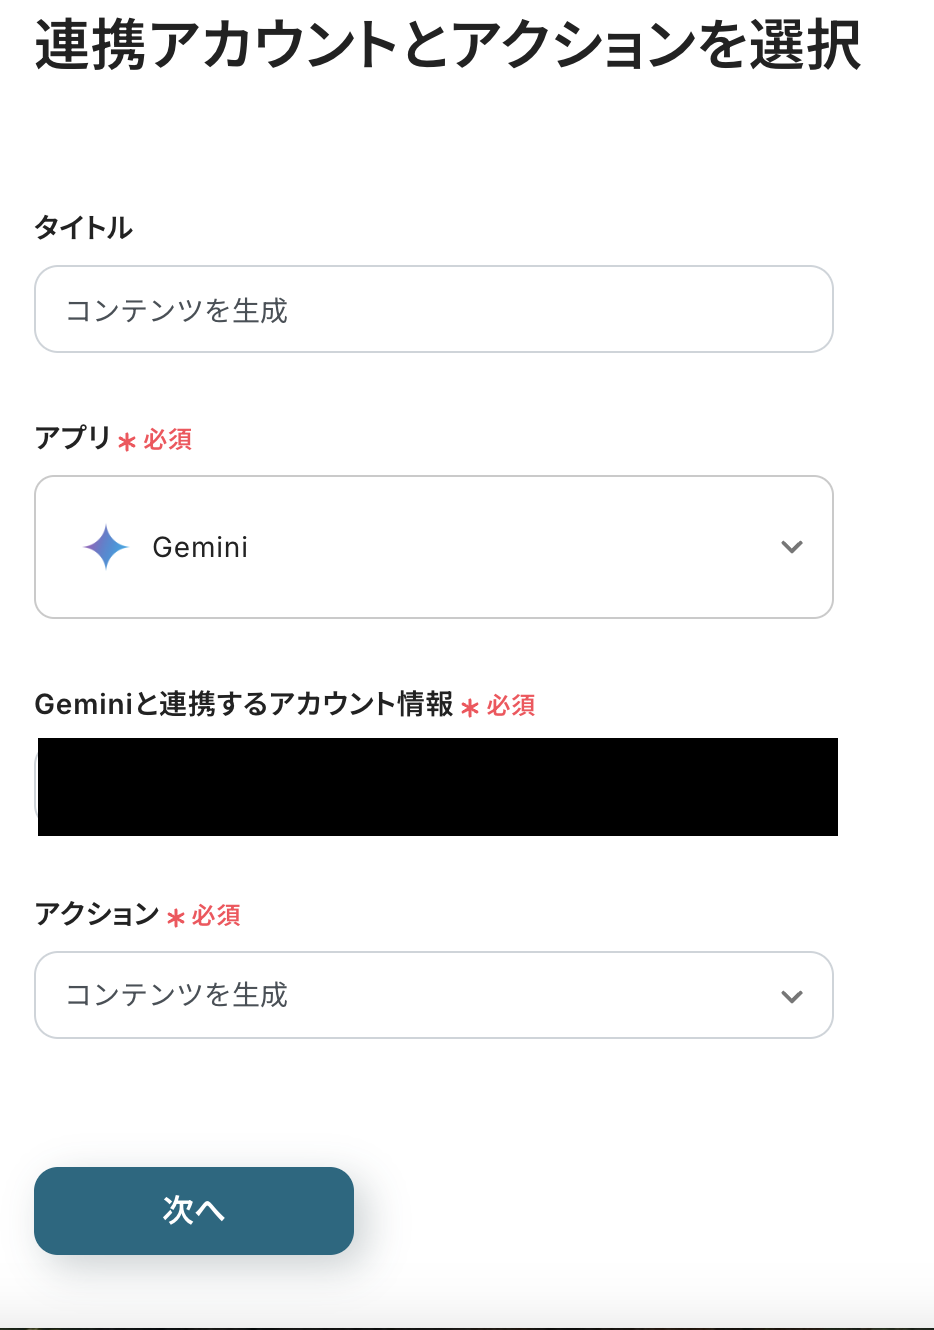Click the red asterisk beside アカウント情報
The height and width of the screenshot is (1330, 934).
(470, 708)
